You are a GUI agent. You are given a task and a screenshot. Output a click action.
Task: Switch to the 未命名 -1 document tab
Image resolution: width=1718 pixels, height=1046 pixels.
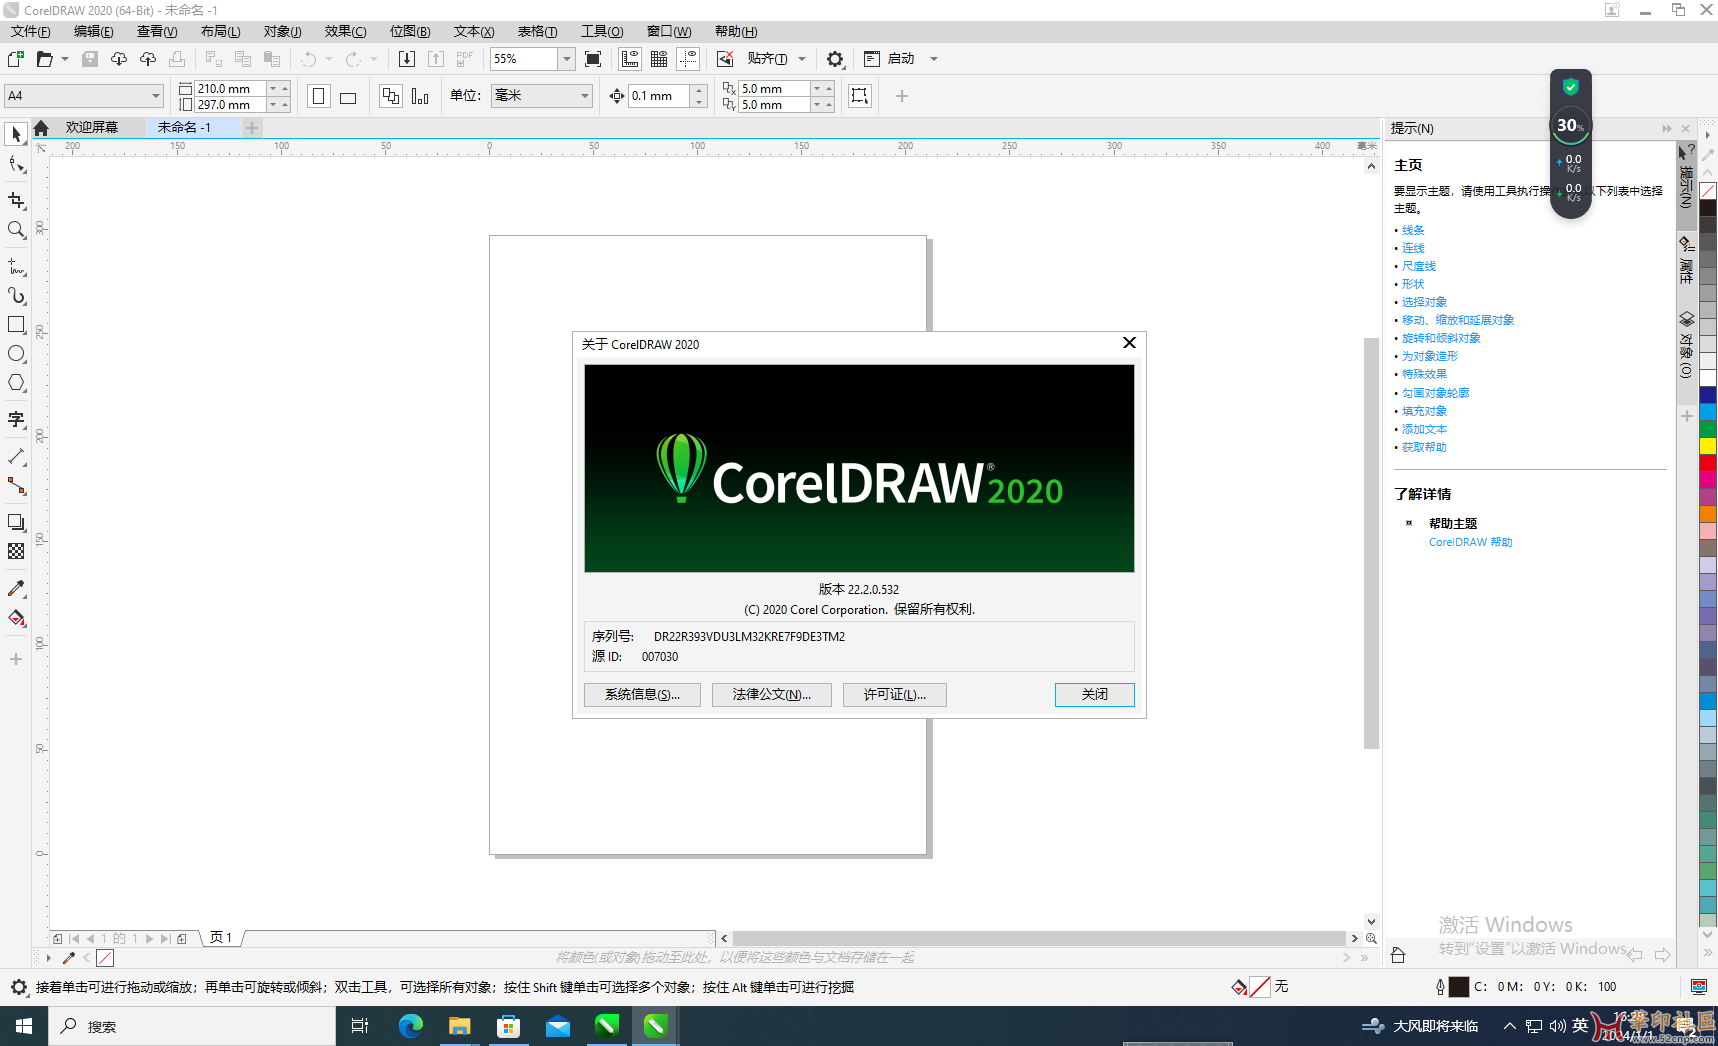184,127
